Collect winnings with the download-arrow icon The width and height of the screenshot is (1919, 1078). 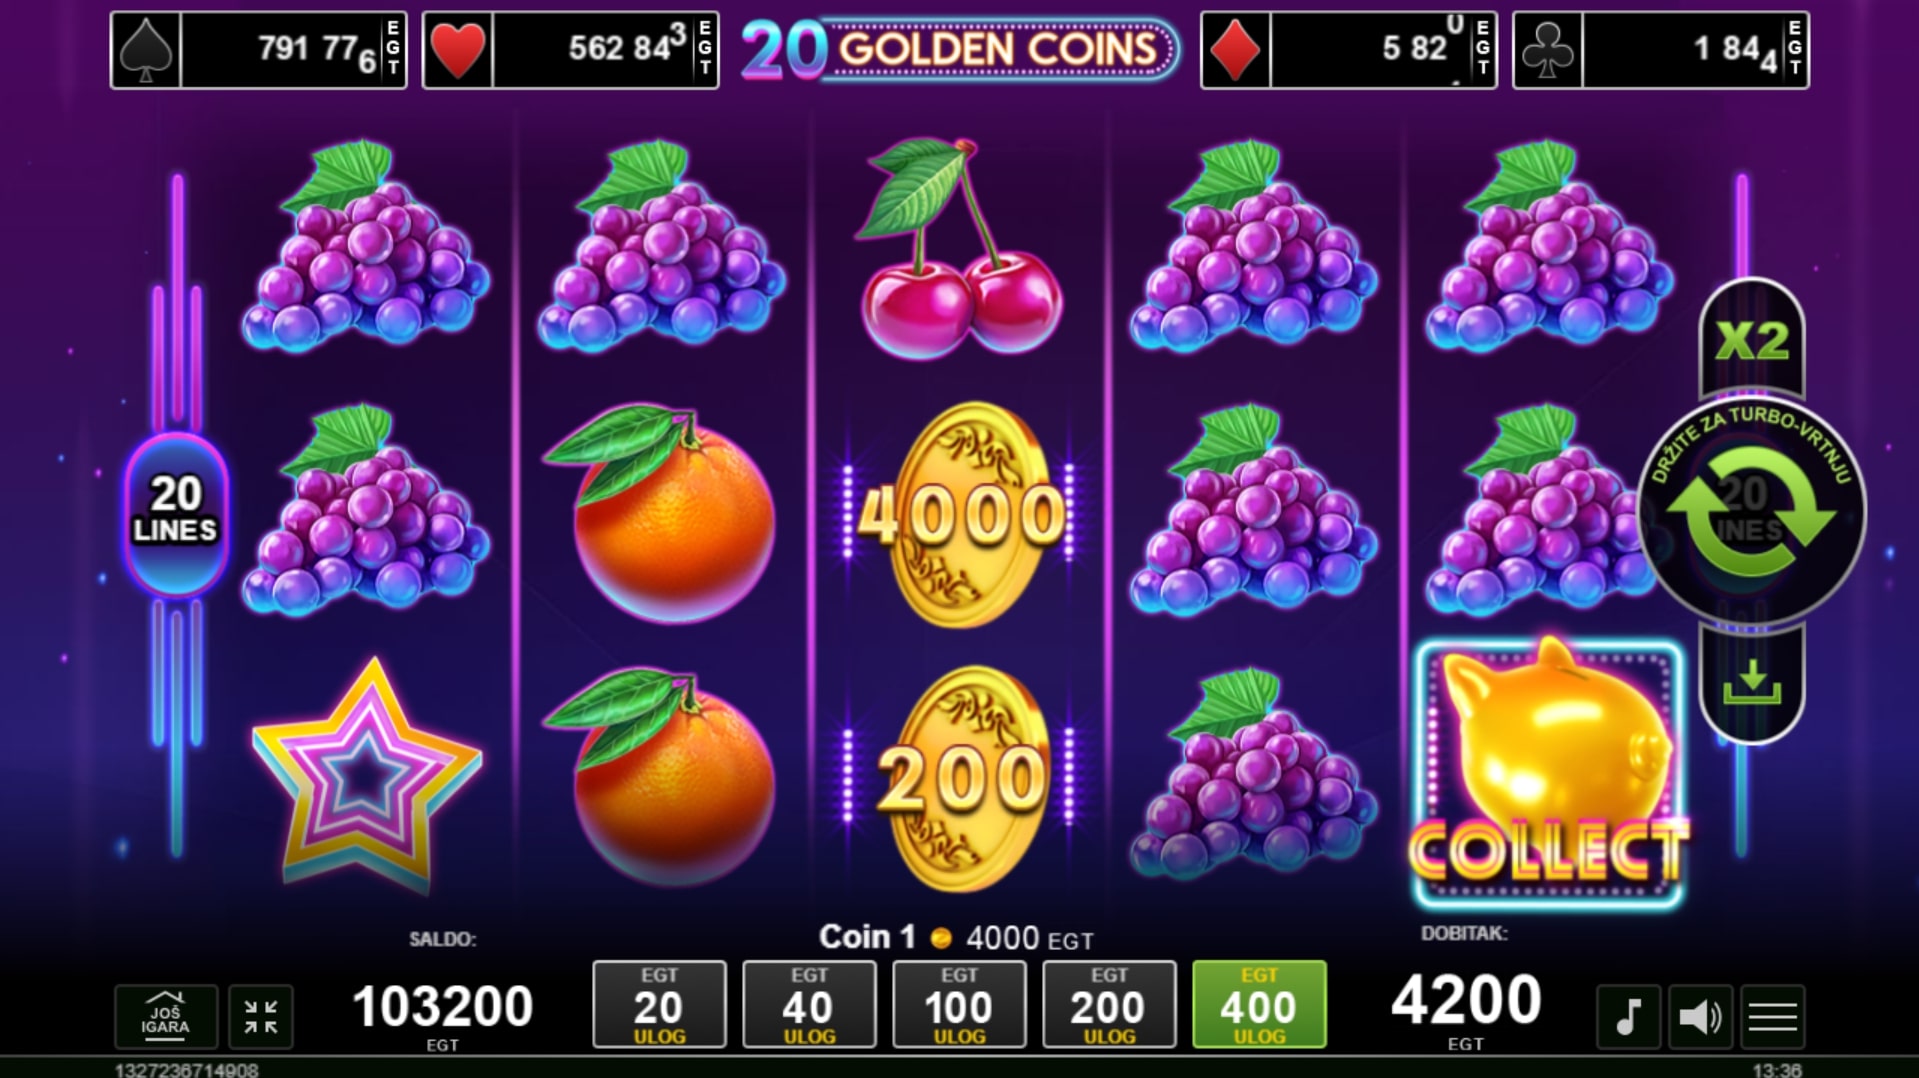coord(1752,685)
